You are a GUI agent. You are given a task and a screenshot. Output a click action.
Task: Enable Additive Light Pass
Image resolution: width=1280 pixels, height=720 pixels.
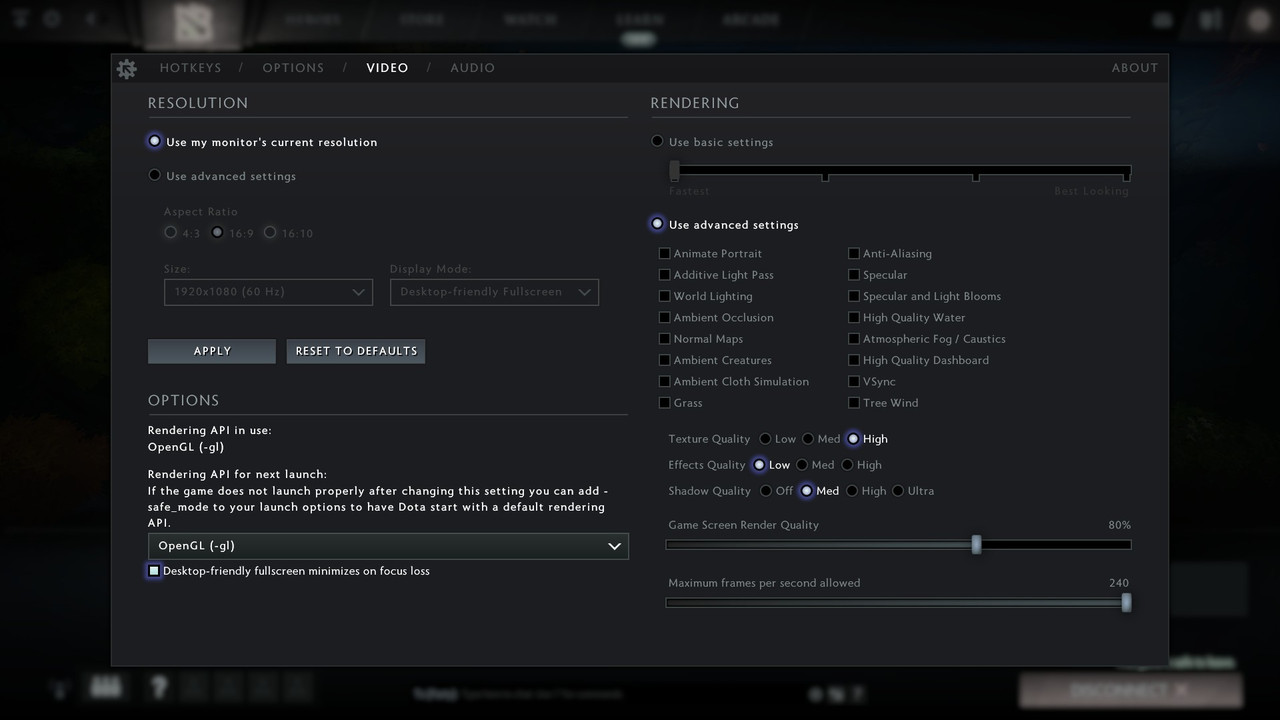point(717,275)
